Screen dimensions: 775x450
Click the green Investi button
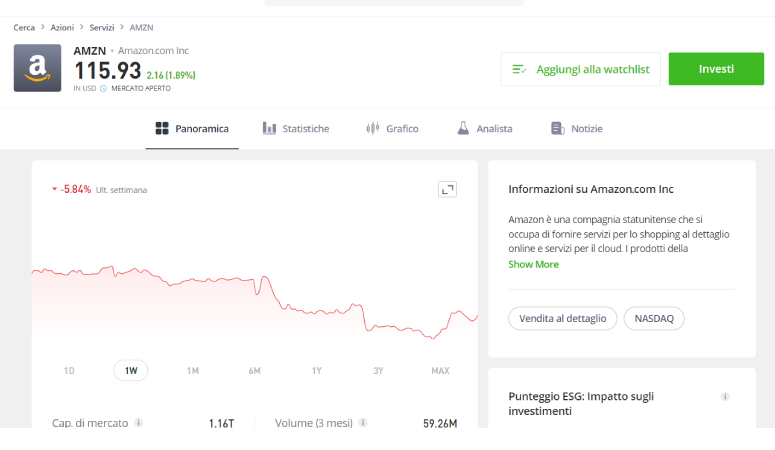coord(716,69)
